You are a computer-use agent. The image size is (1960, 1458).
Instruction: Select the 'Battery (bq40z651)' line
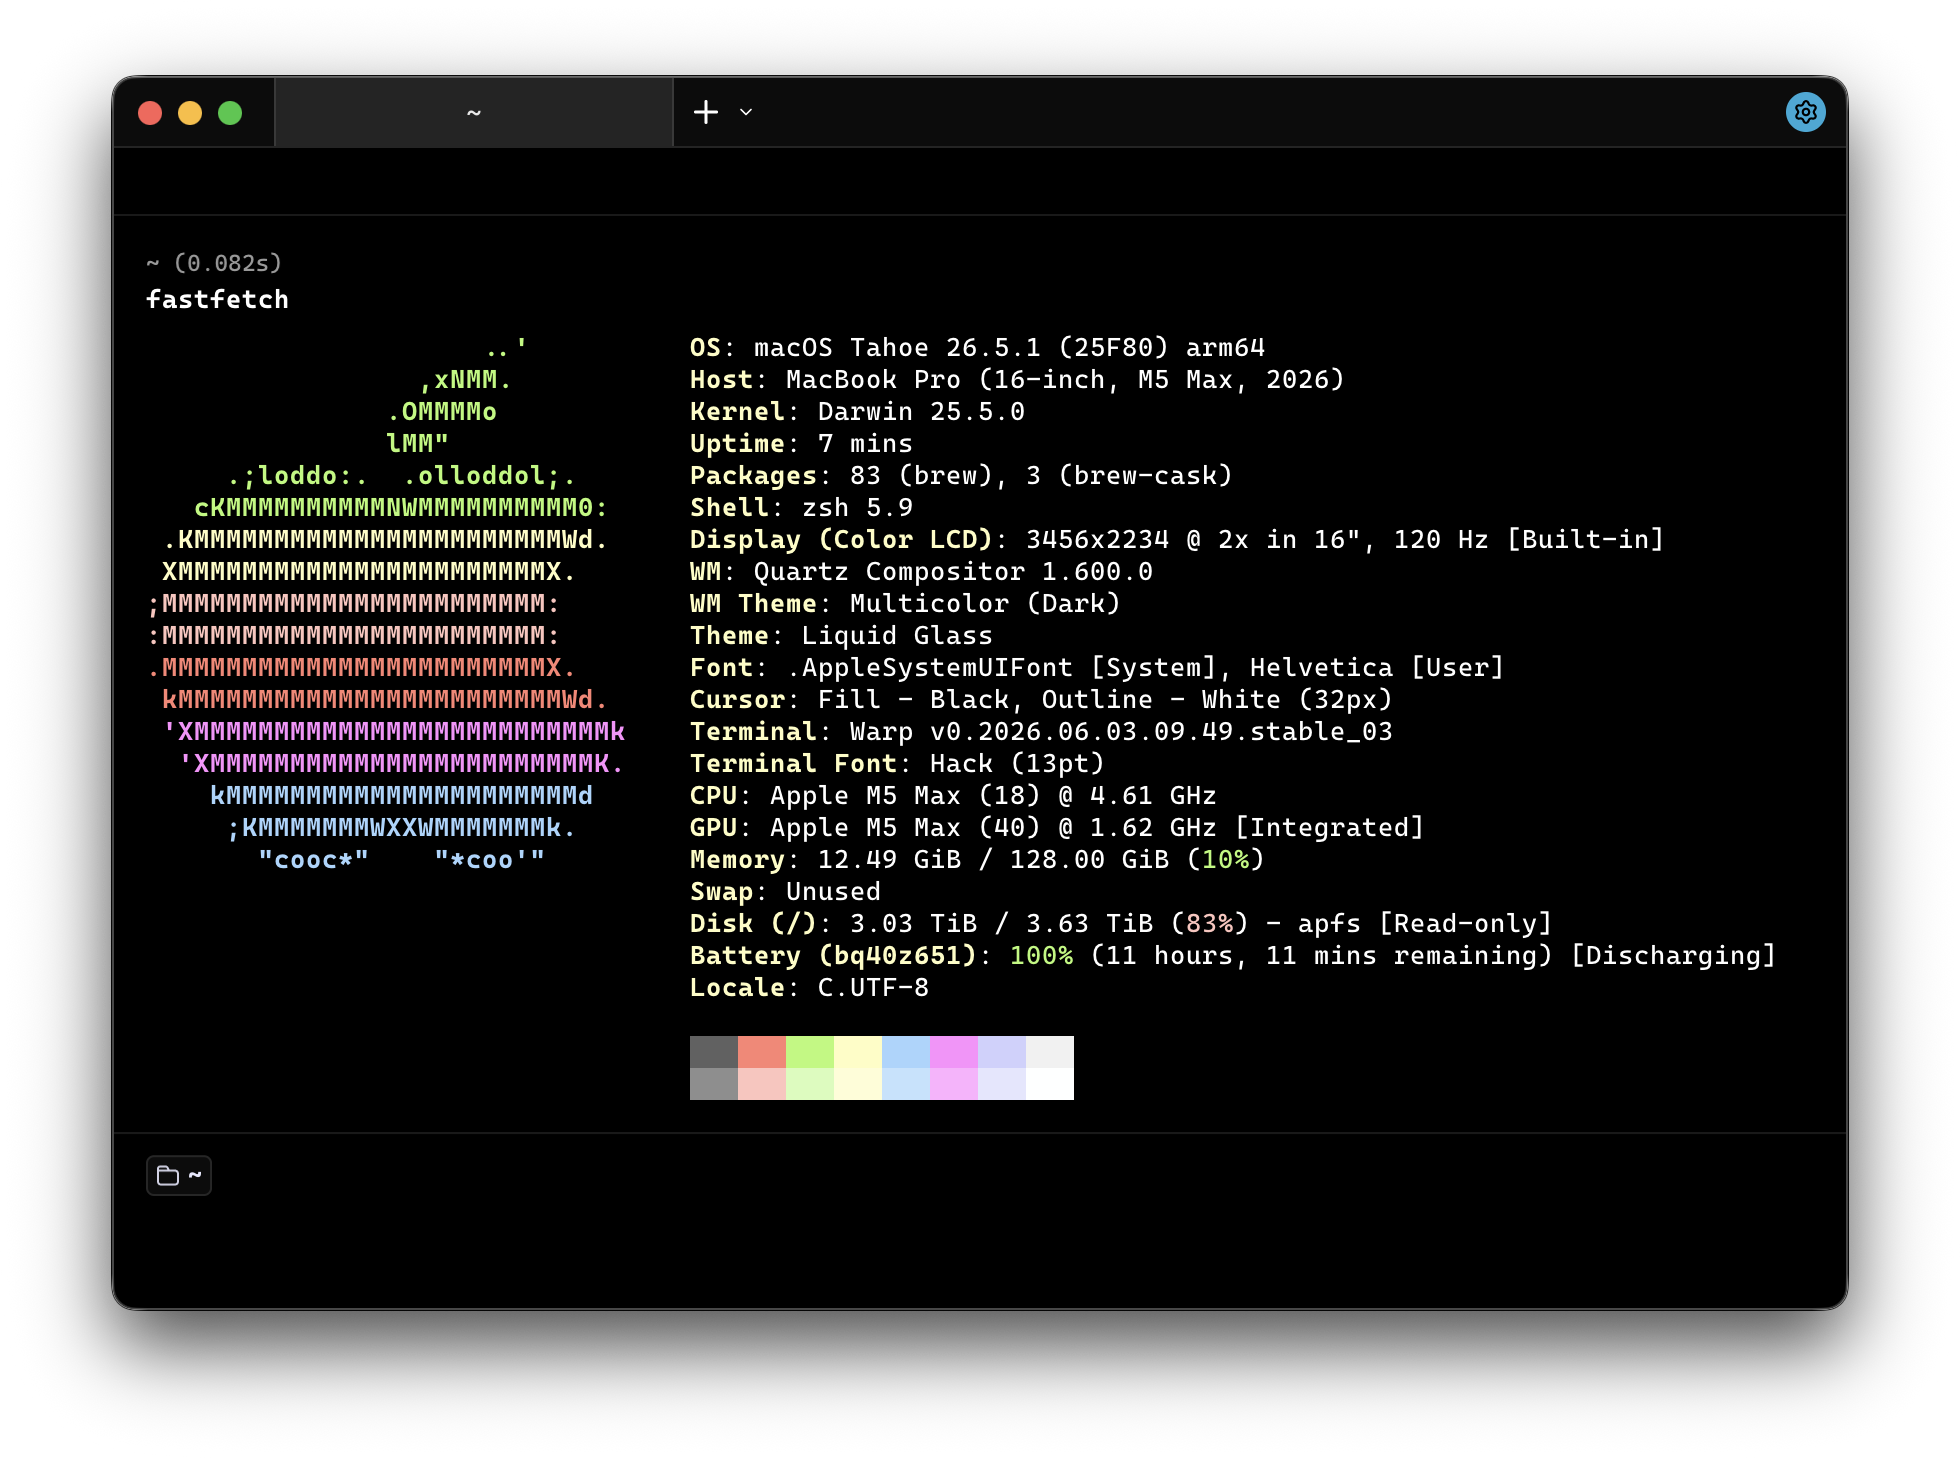coord(1233,955)
